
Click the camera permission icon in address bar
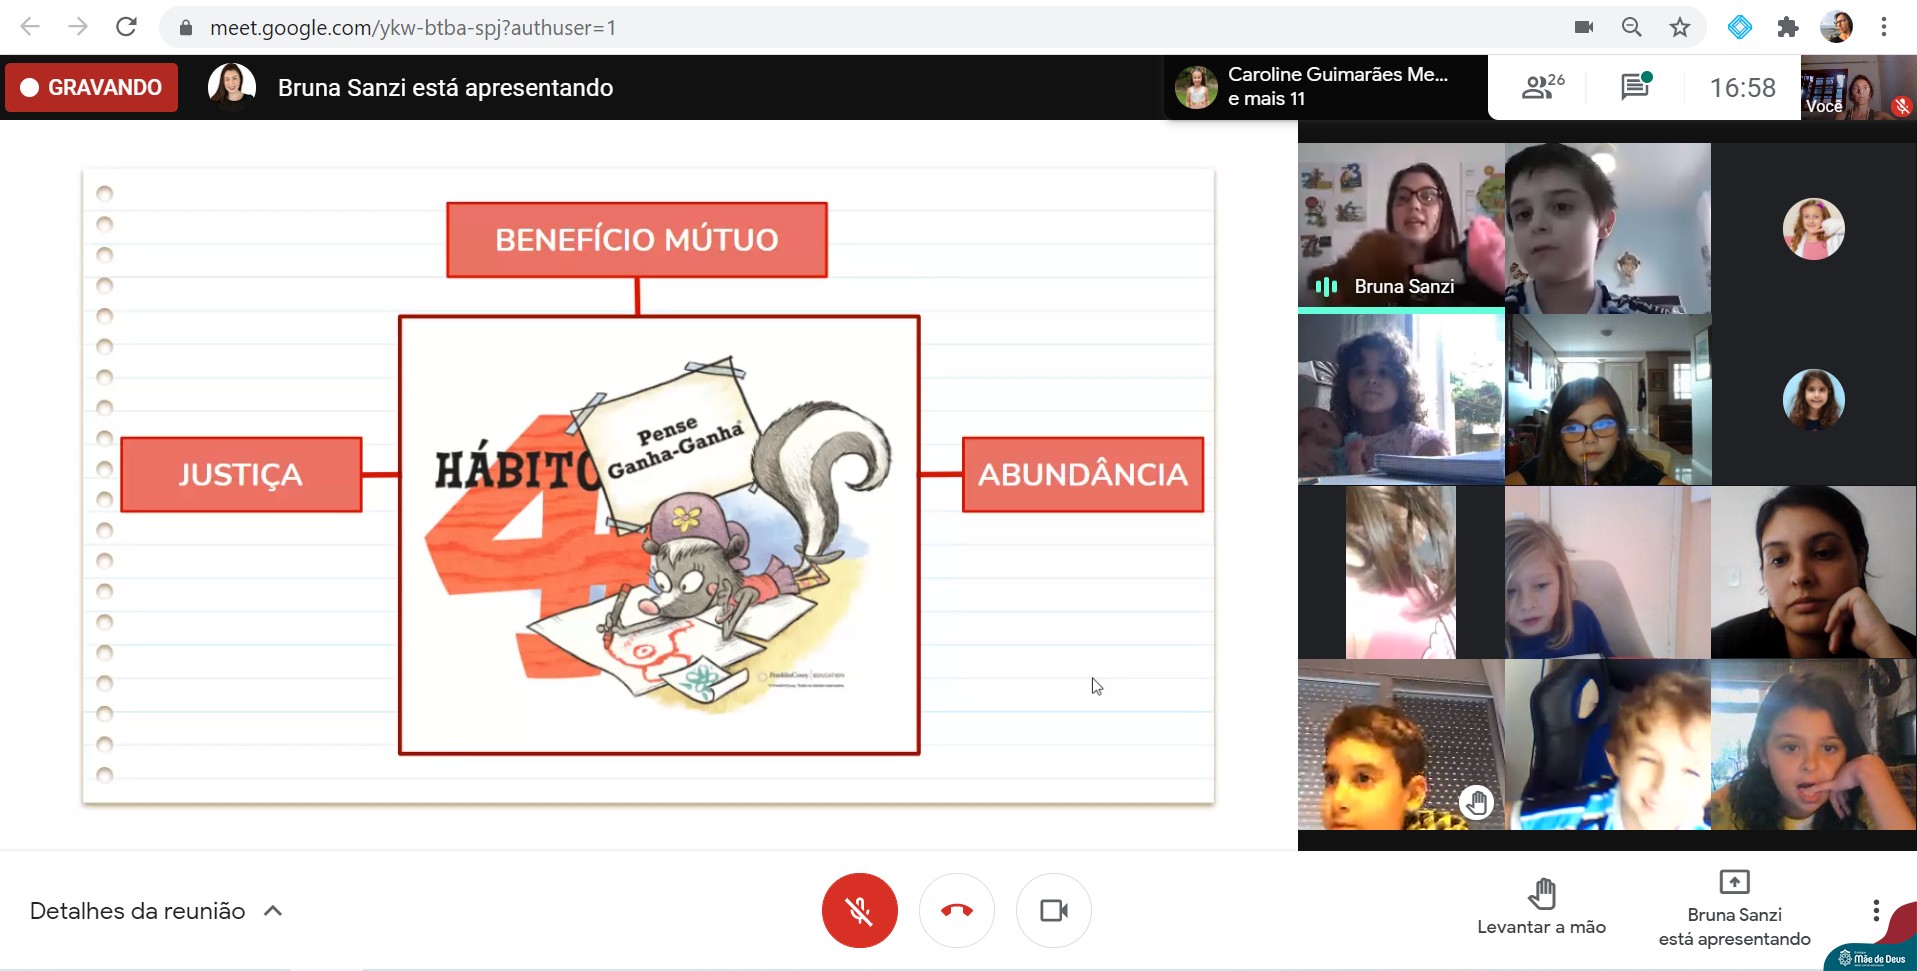point(1584,27)
